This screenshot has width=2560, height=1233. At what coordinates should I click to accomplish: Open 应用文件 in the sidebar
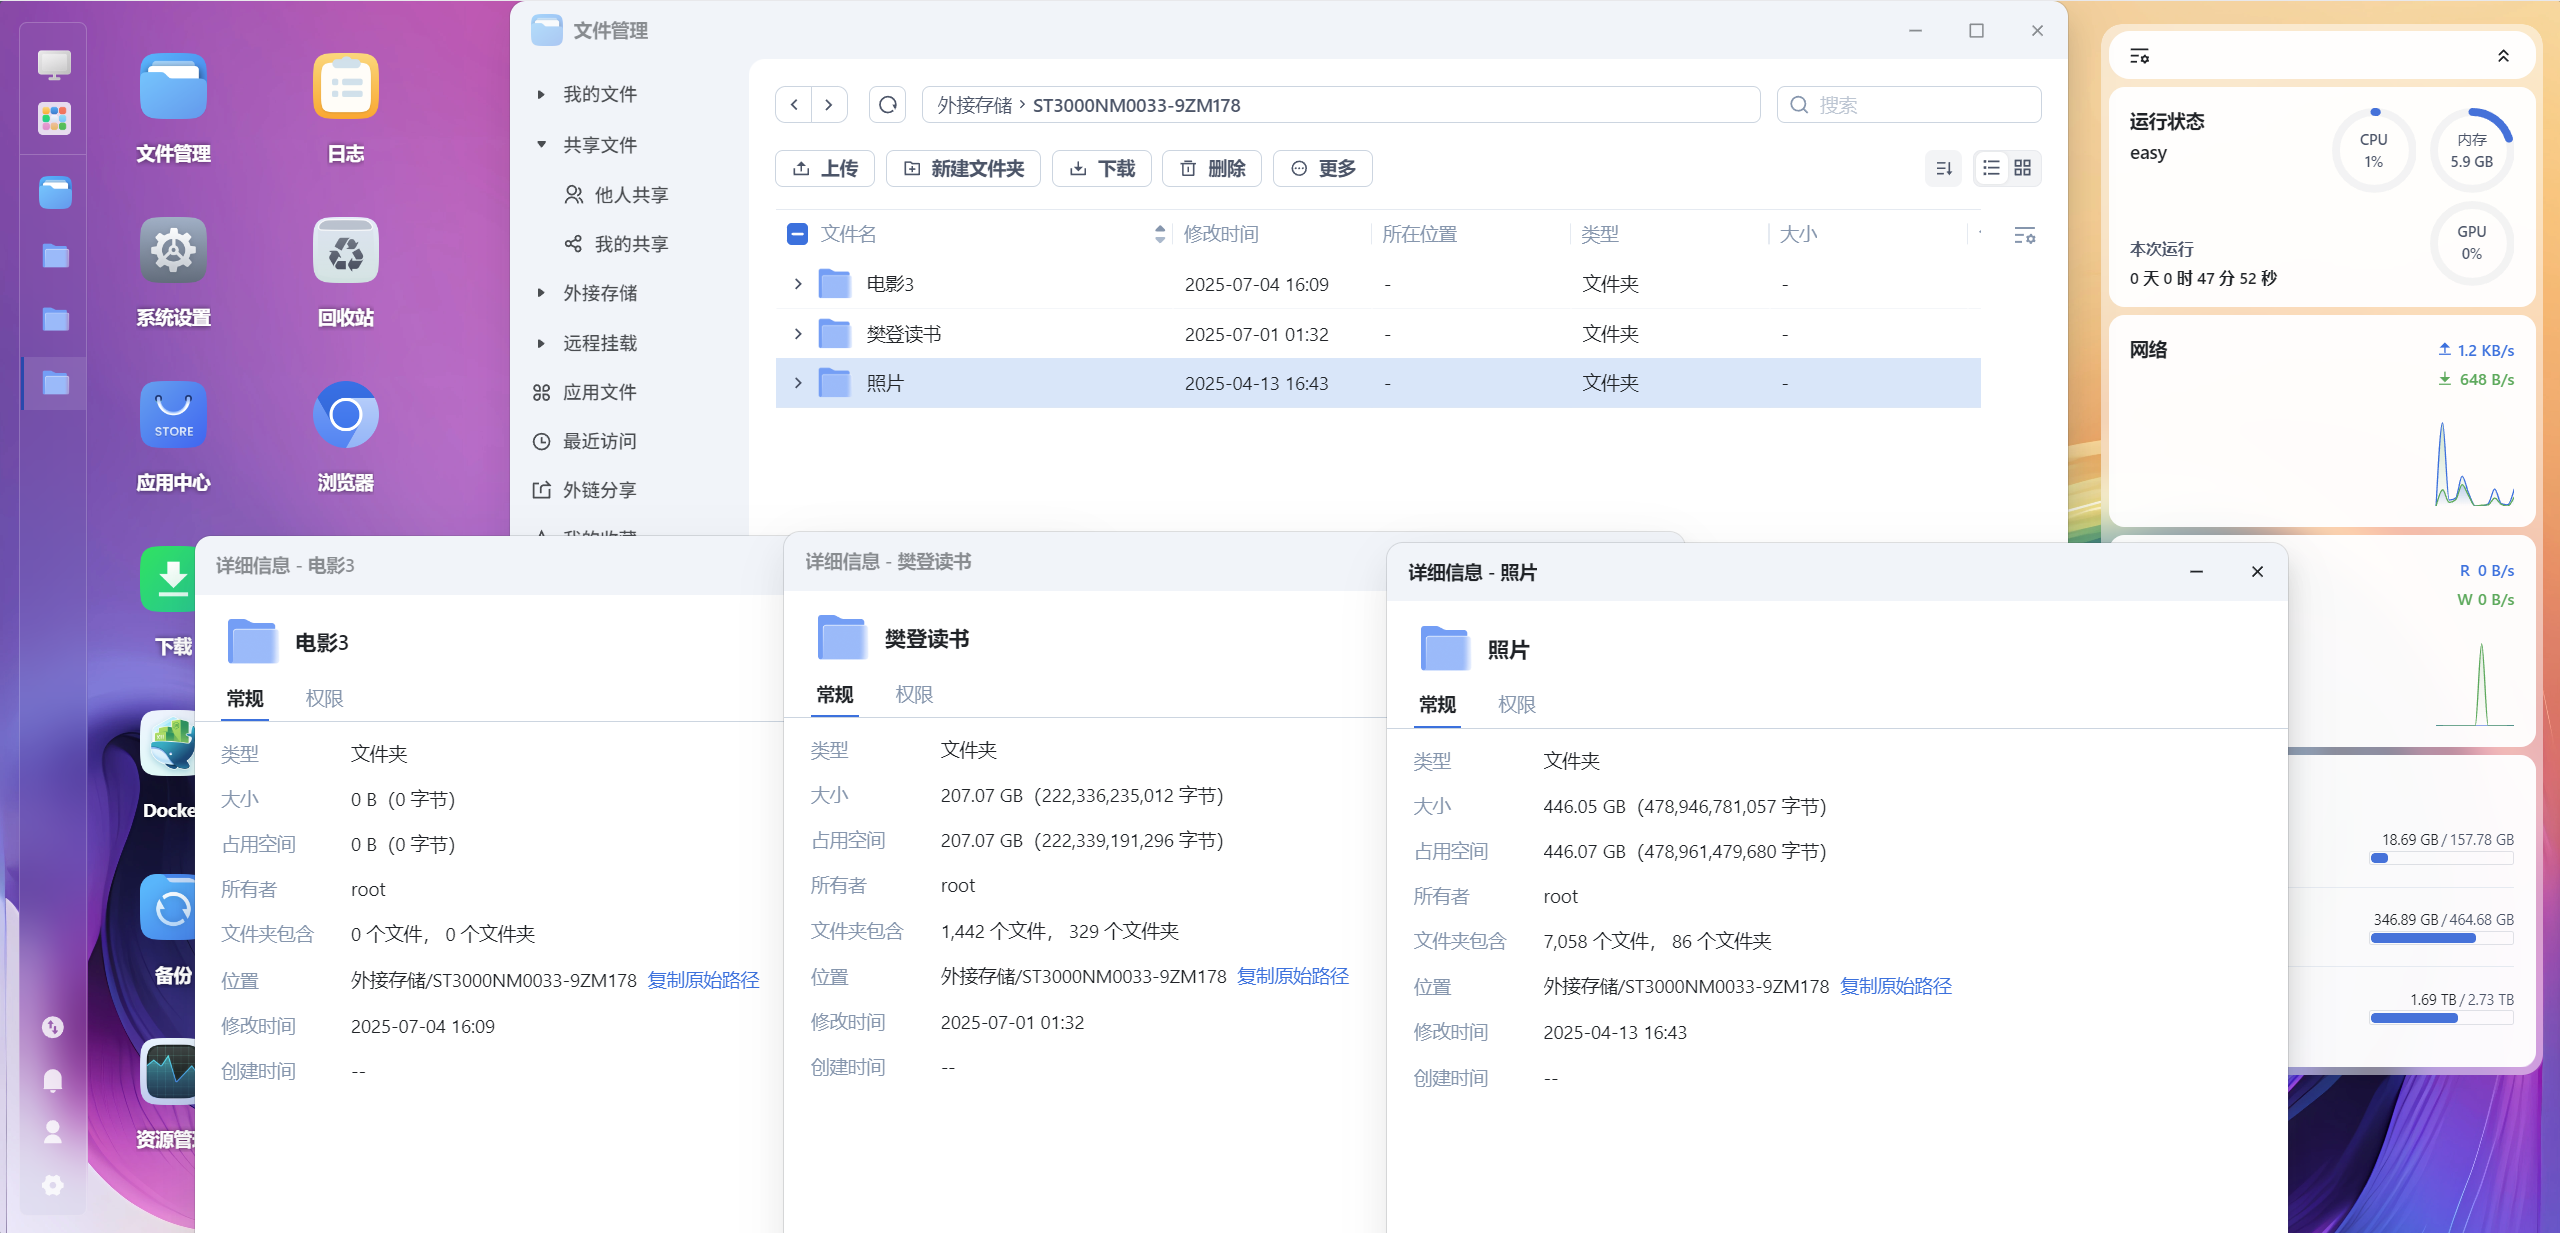click(x=586, y=392)
